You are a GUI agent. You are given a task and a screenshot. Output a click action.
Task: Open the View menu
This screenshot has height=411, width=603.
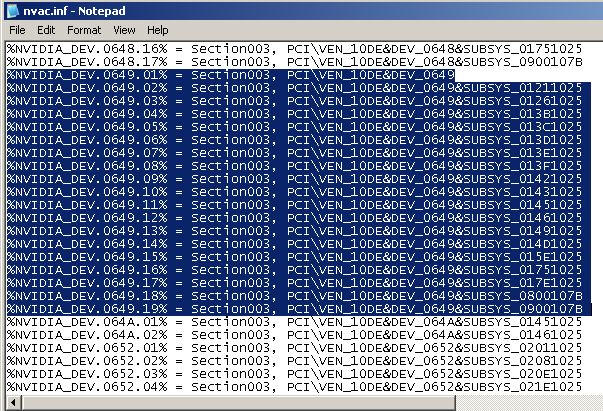pyautogui.click(x=124, y=30)
